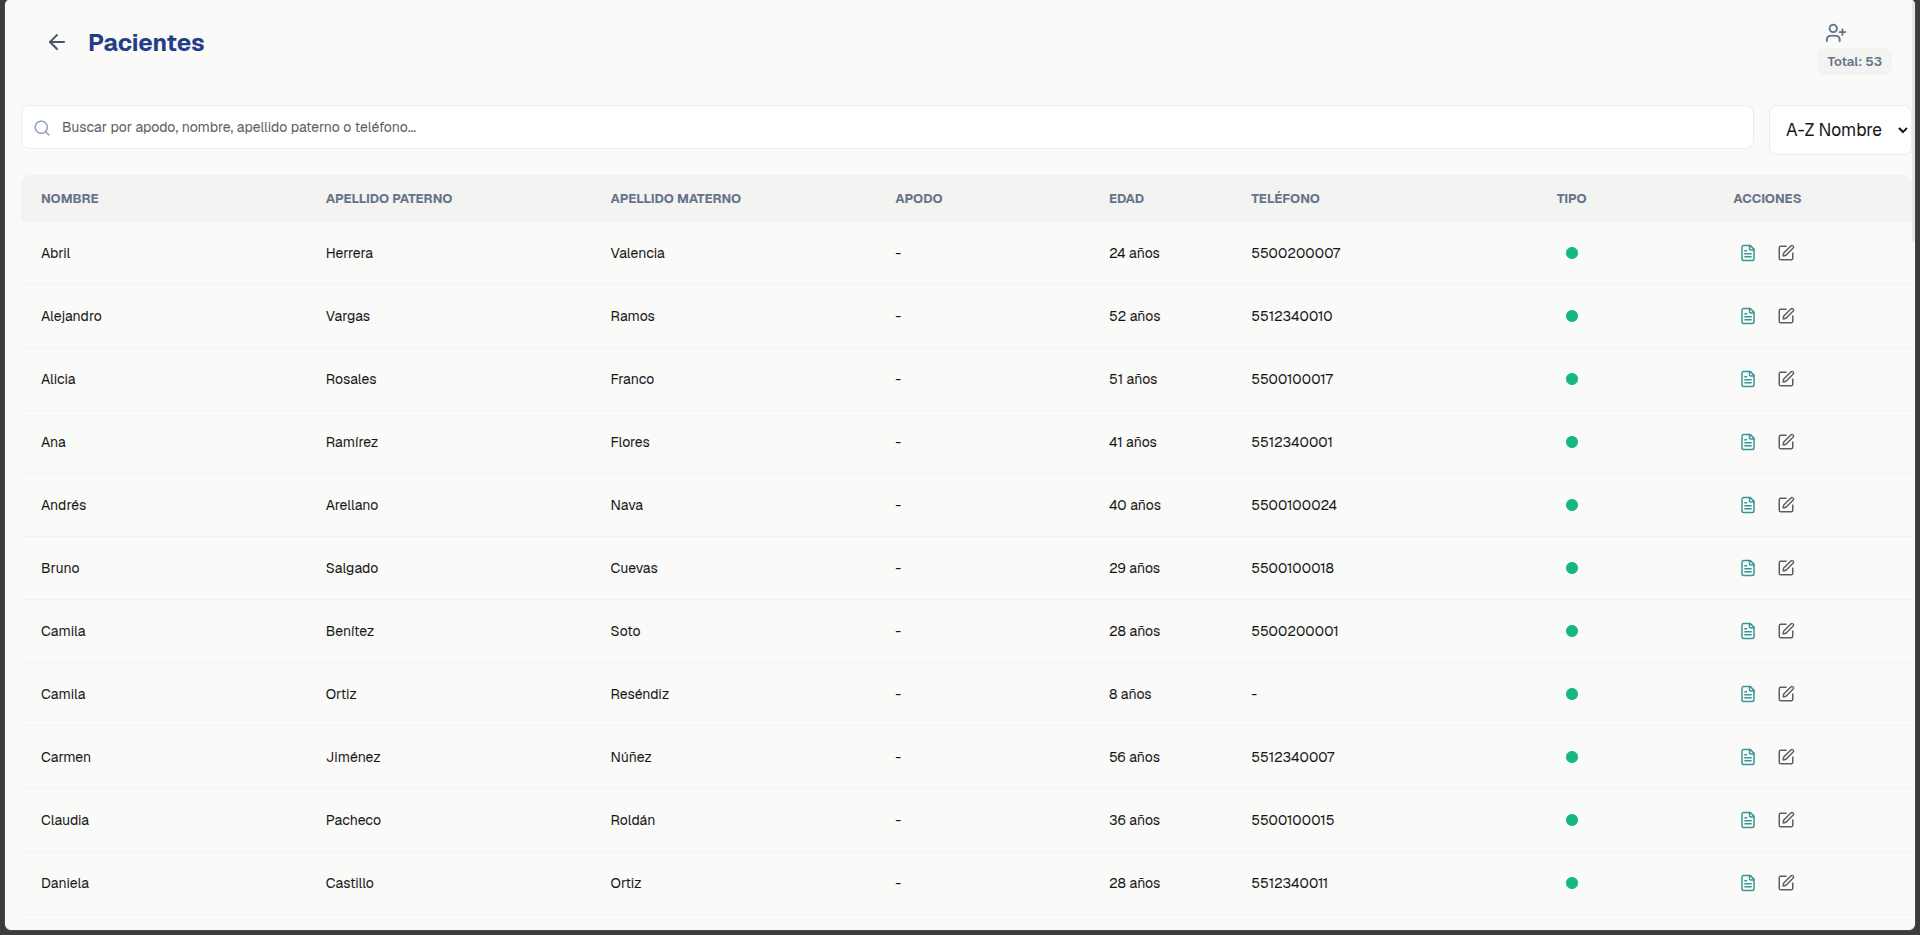Click the TELÉFONO column header

click(1285, 199)
